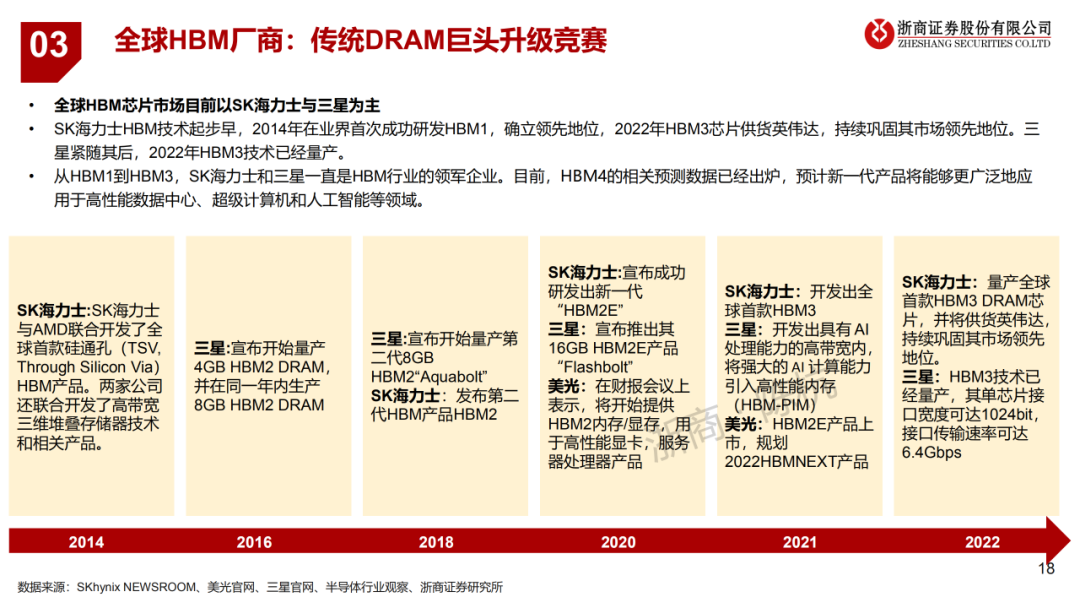Click the 2020 timeline marker
Viewport: 1080px width, 608px height.
pyautogui.click(x=619, y=542)
